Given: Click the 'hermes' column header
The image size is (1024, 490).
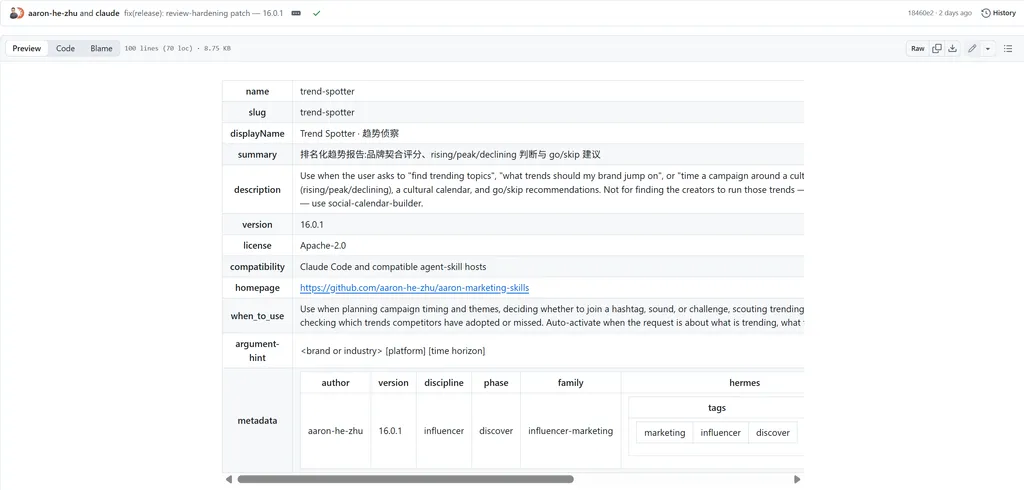Looking at the screenshot, I should coord(744,383).
